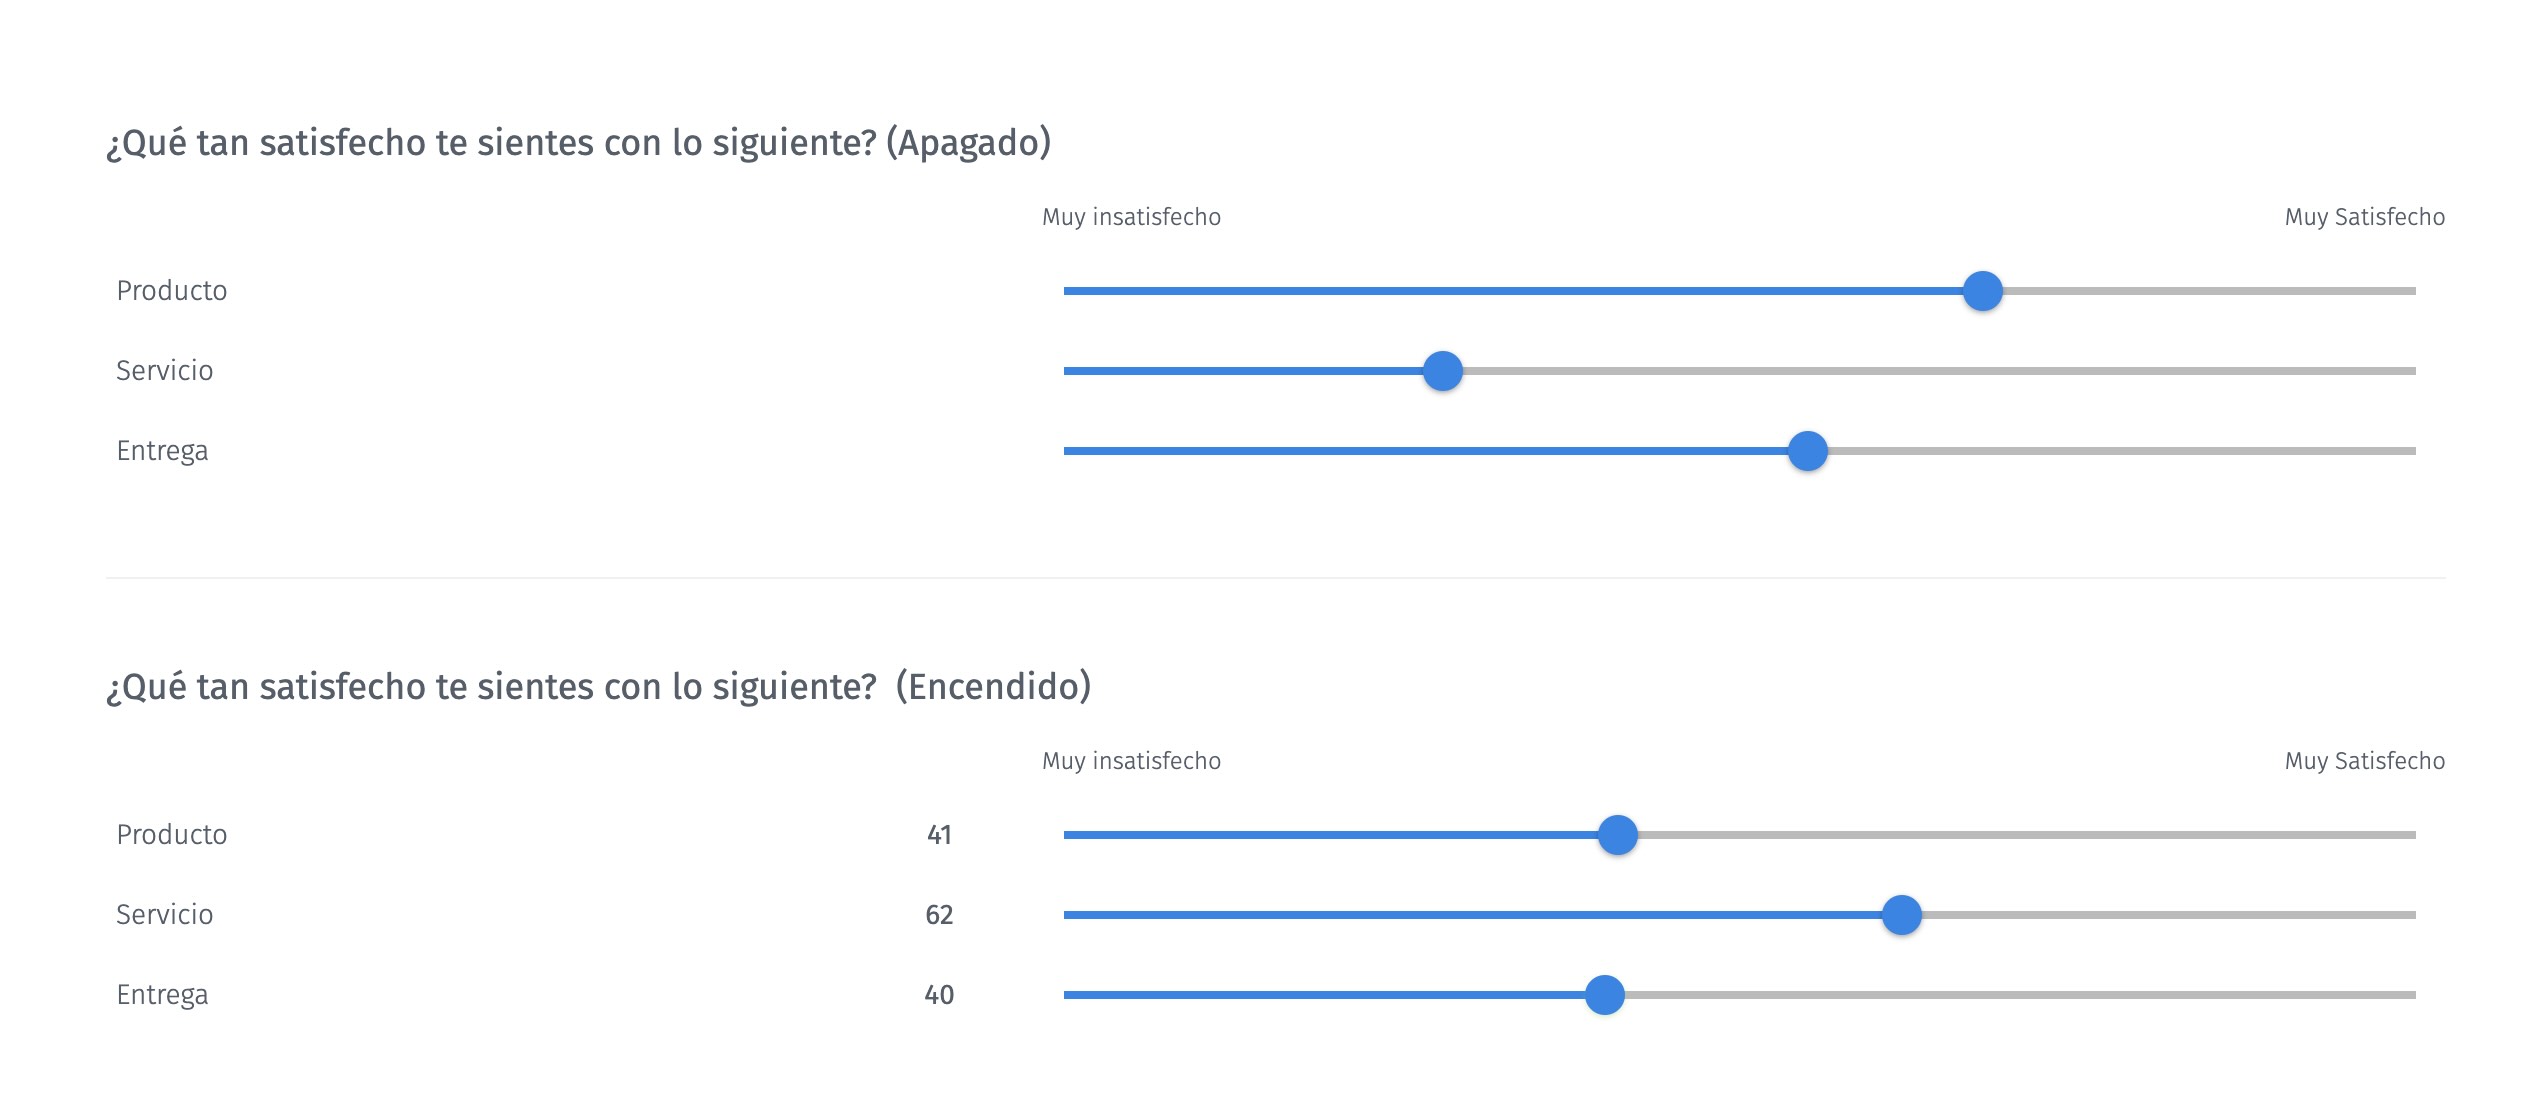Click the Muy insatisfecho label in Encendido section
This screenshot has width=2542, height=1106.
[1131, 760]
